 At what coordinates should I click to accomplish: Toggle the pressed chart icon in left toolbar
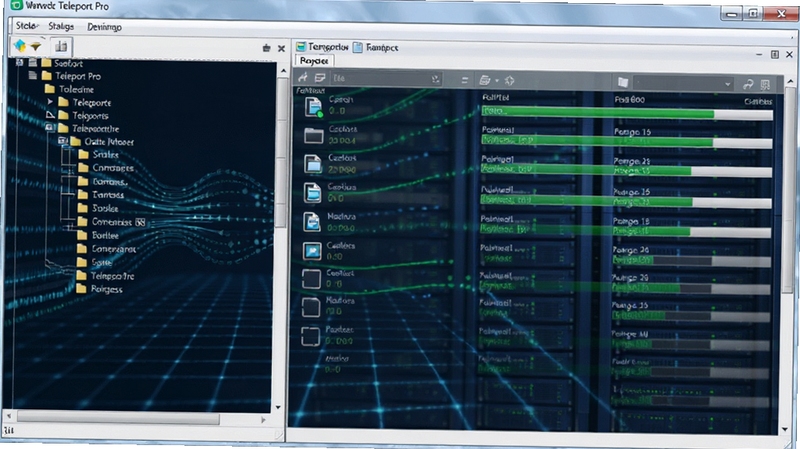click(x=61, y=46)
